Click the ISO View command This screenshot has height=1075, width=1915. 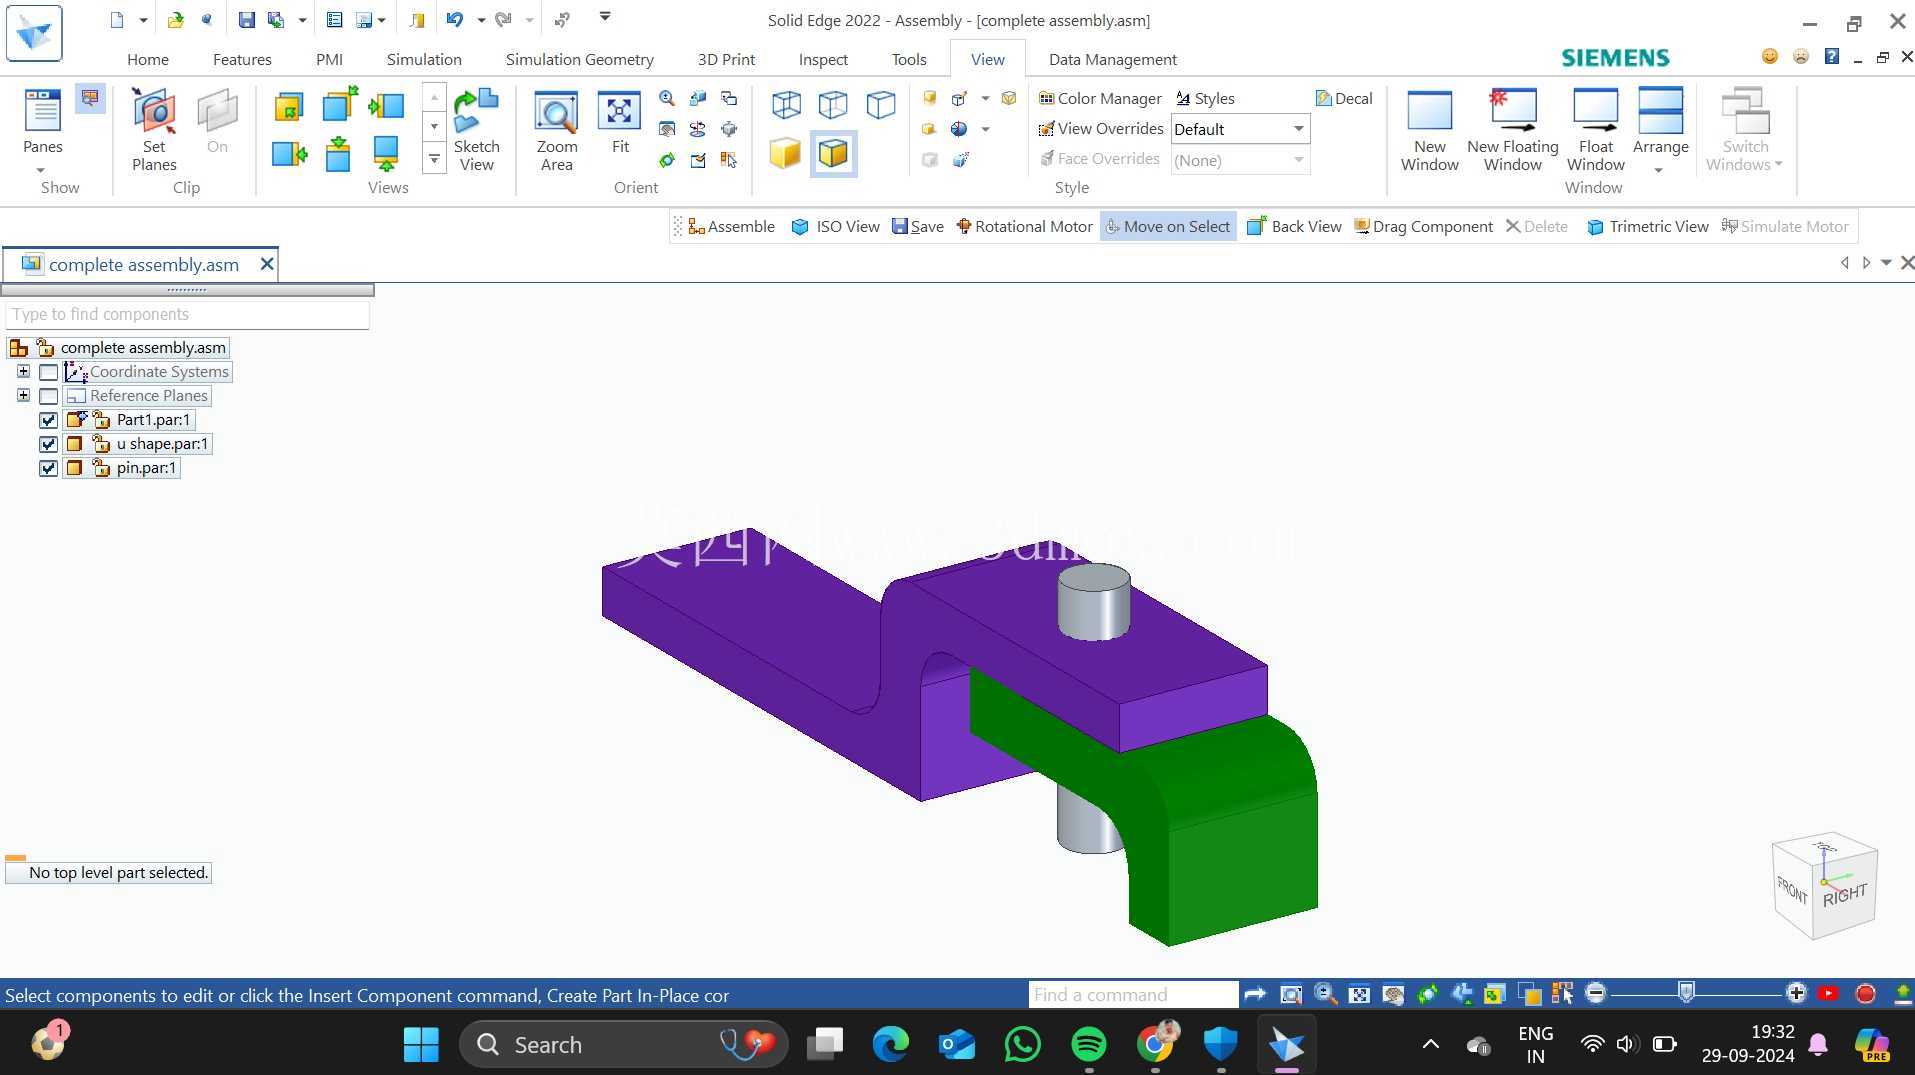(835, 227)
